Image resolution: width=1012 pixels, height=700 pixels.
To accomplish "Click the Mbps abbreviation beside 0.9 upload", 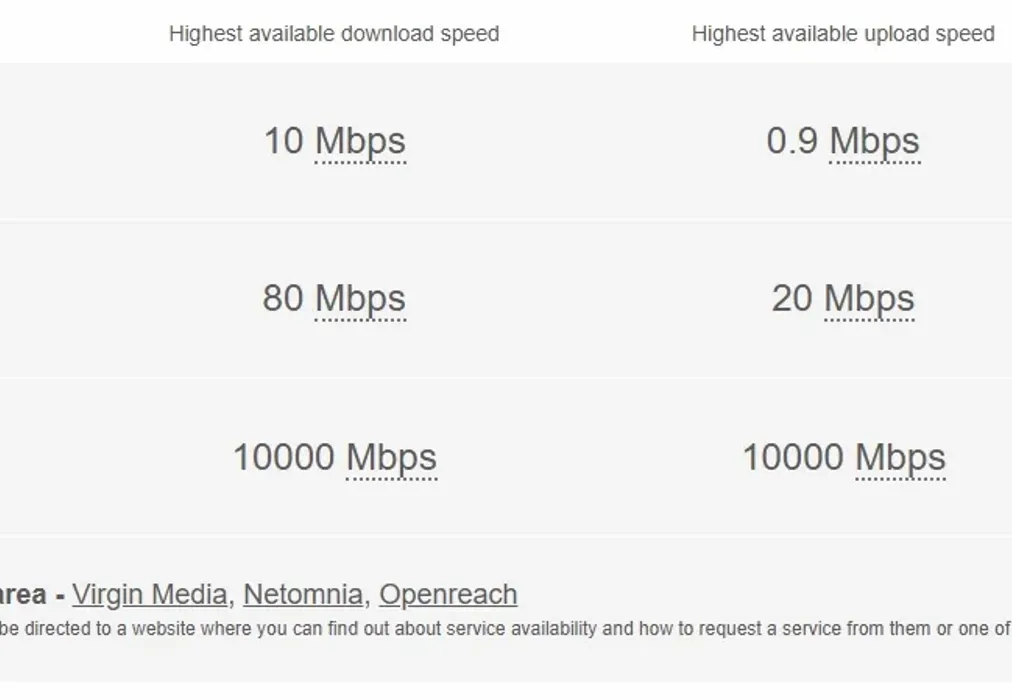I will pos(874,141).
